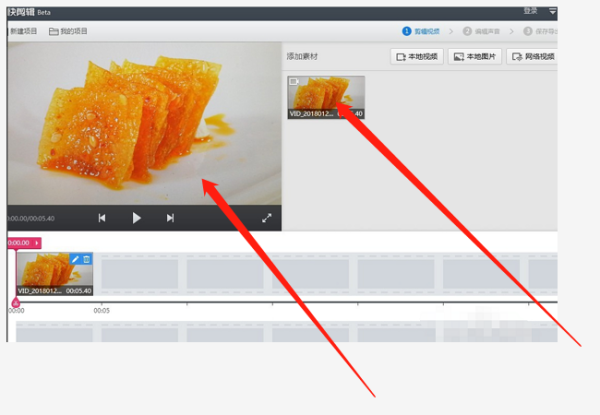Create new project (新建项目)
This screenshot has height=415, width=600.
pyautogui.click(x=23, y=31)
